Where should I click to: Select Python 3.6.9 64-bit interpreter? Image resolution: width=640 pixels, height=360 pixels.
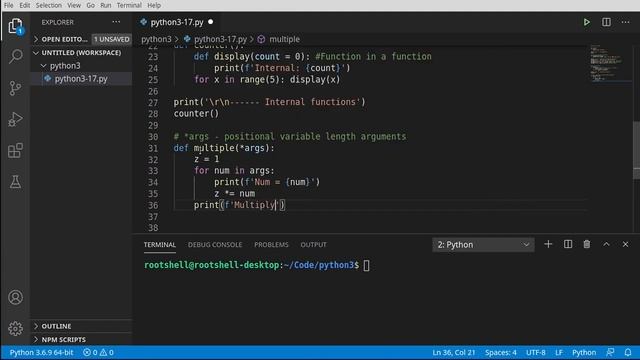click(41, 352)
